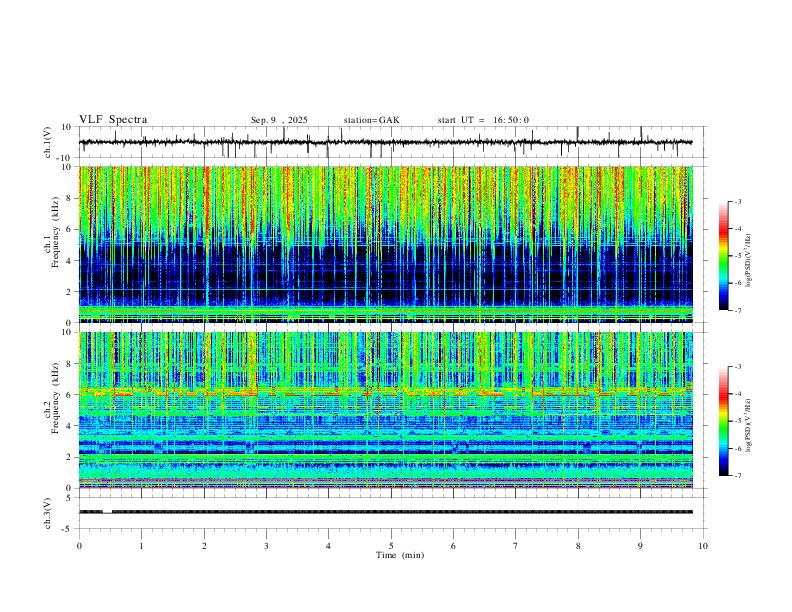792x612 pixels.
Task: Click the time axis tick label 7
Action: point(516,546)
